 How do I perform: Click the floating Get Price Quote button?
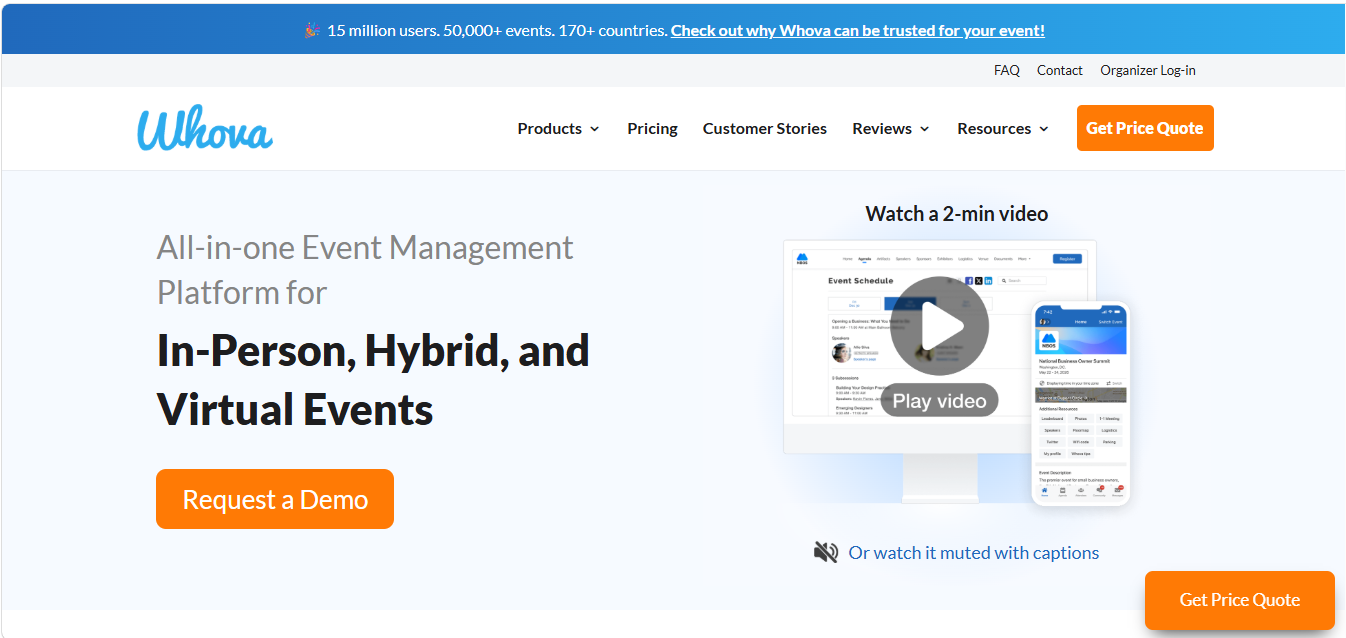(x=1239, y=599)
